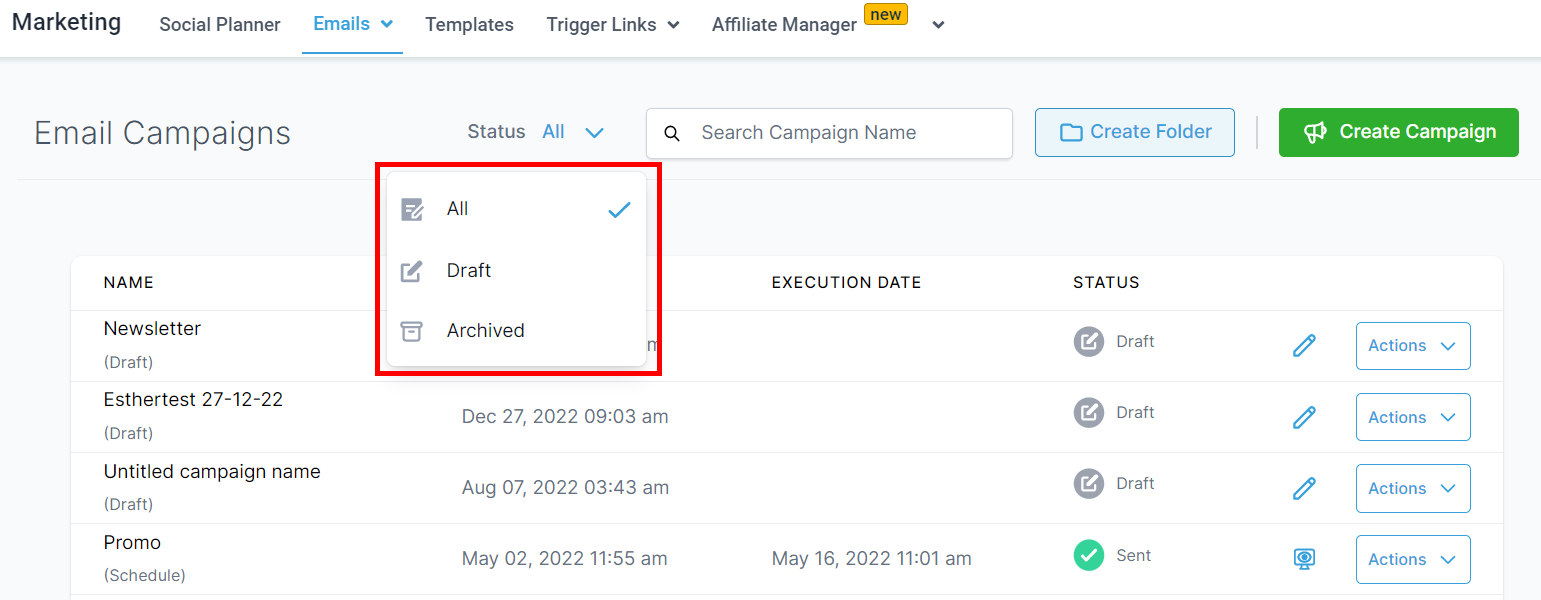The image size is (1541, 600).
Task: Open the Actions dropdown for Promo
Action: tap(1412, 559)
